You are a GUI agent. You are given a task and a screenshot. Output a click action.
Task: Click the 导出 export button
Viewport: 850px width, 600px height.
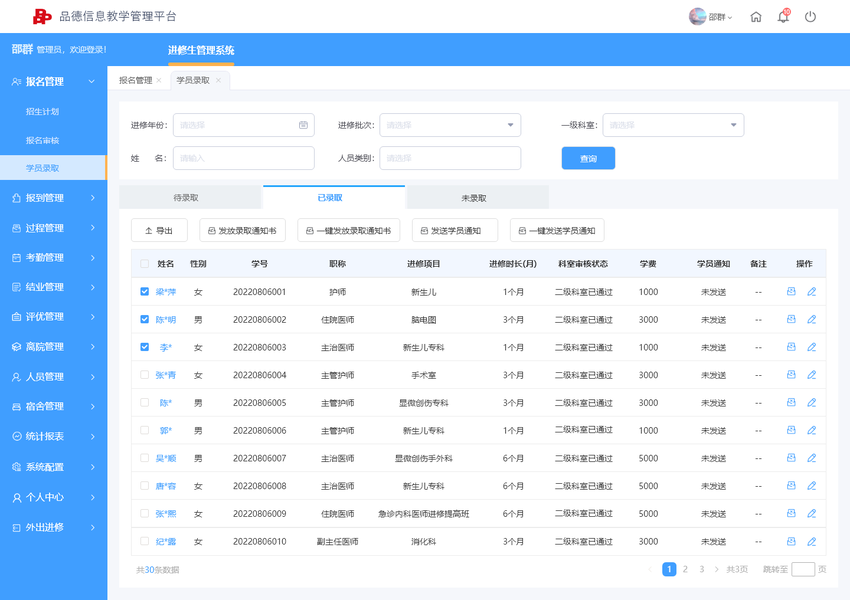tap(159, 230)
